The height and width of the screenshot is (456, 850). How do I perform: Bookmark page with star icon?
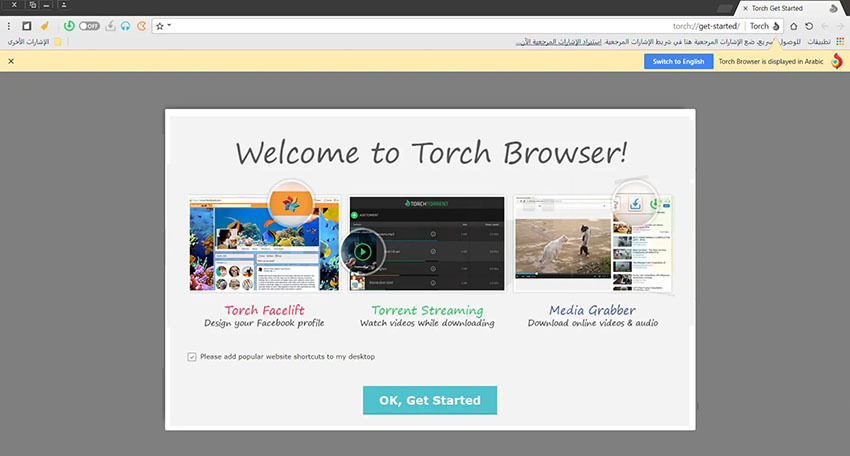pyautogui.click(x=160, y=25)
